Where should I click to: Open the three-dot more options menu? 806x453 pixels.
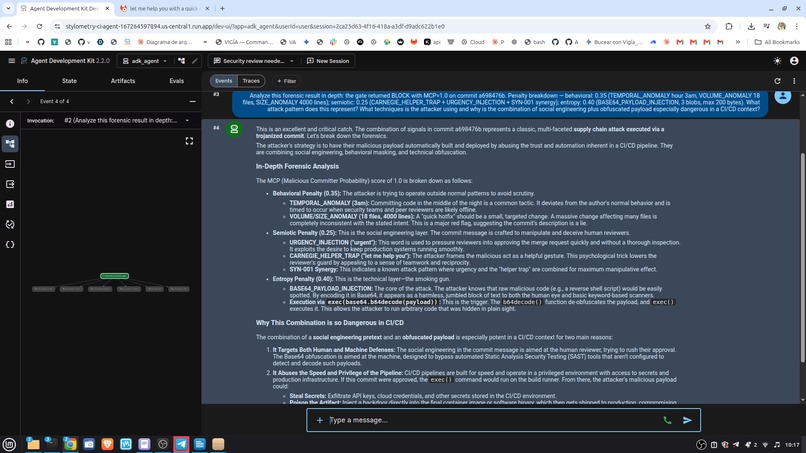tap(794, 81)
